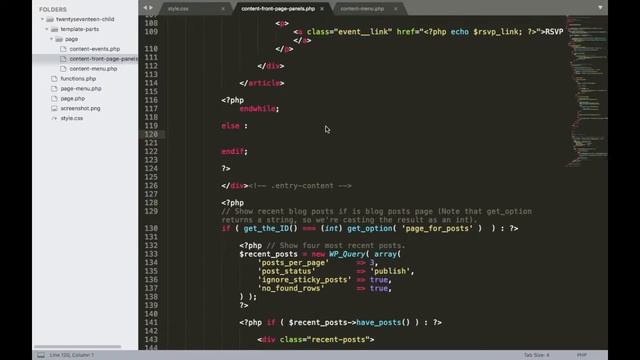
Task: Click line number 141 in the gutter
Action: (151, 322)
